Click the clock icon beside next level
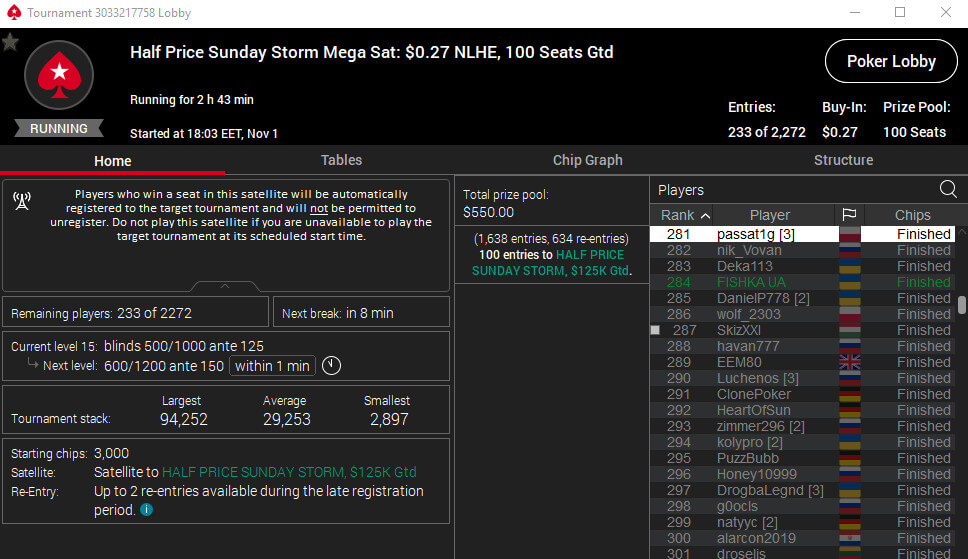This screenshot has height=559, width=968. (x=332, y=366)
